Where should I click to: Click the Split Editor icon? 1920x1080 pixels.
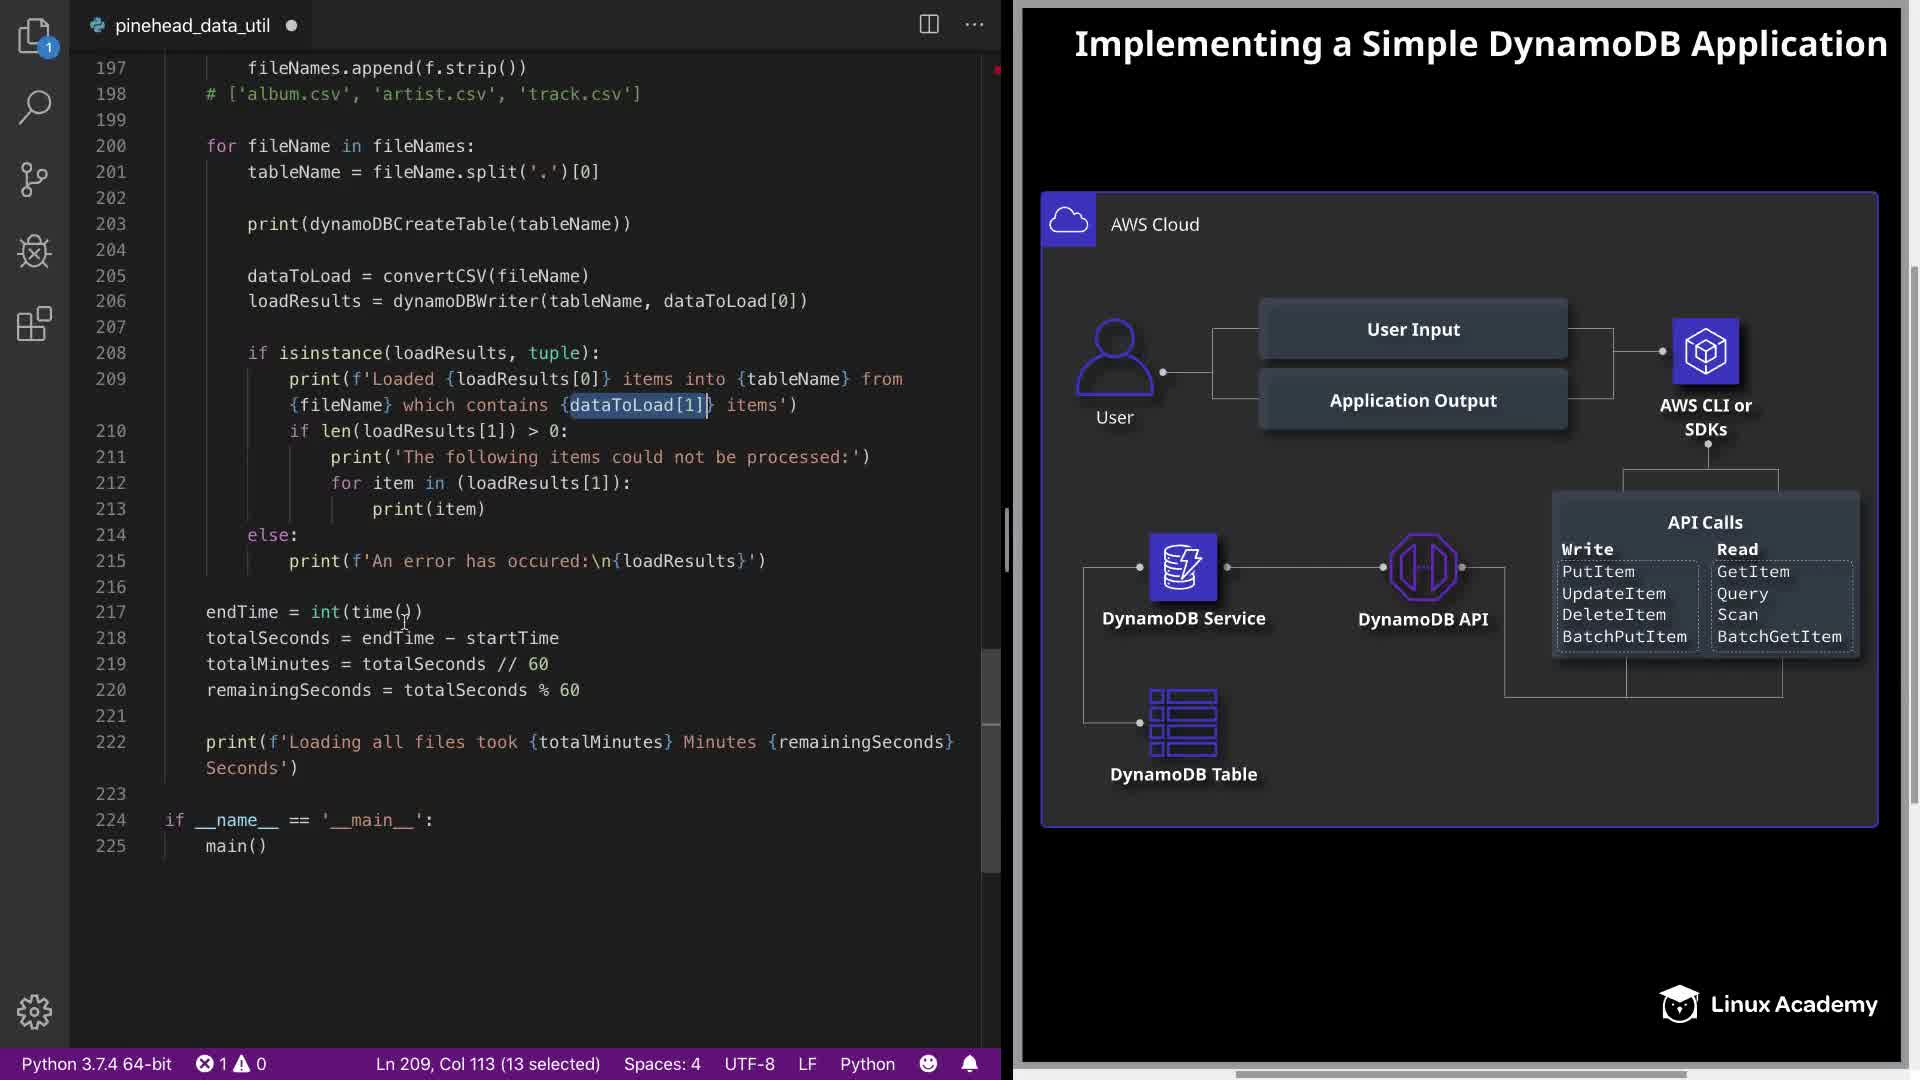pyautogui.click(x=928, y=25)
